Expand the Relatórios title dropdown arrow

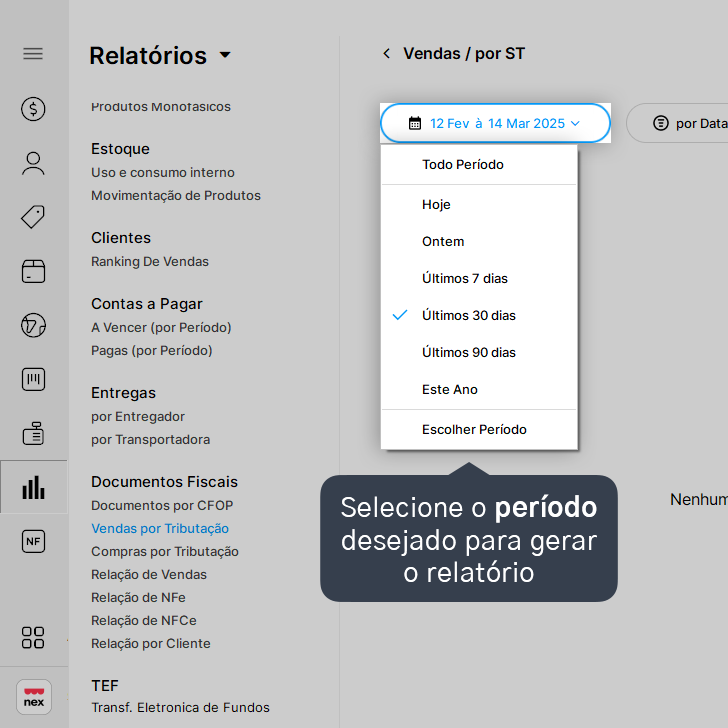(225, 55)
